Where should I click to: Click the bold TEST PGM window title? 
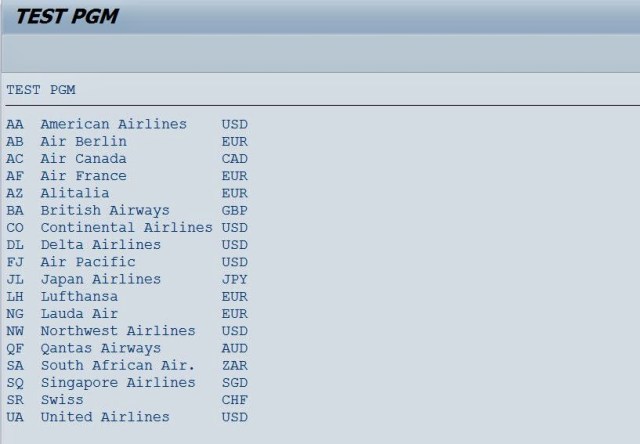66,17
